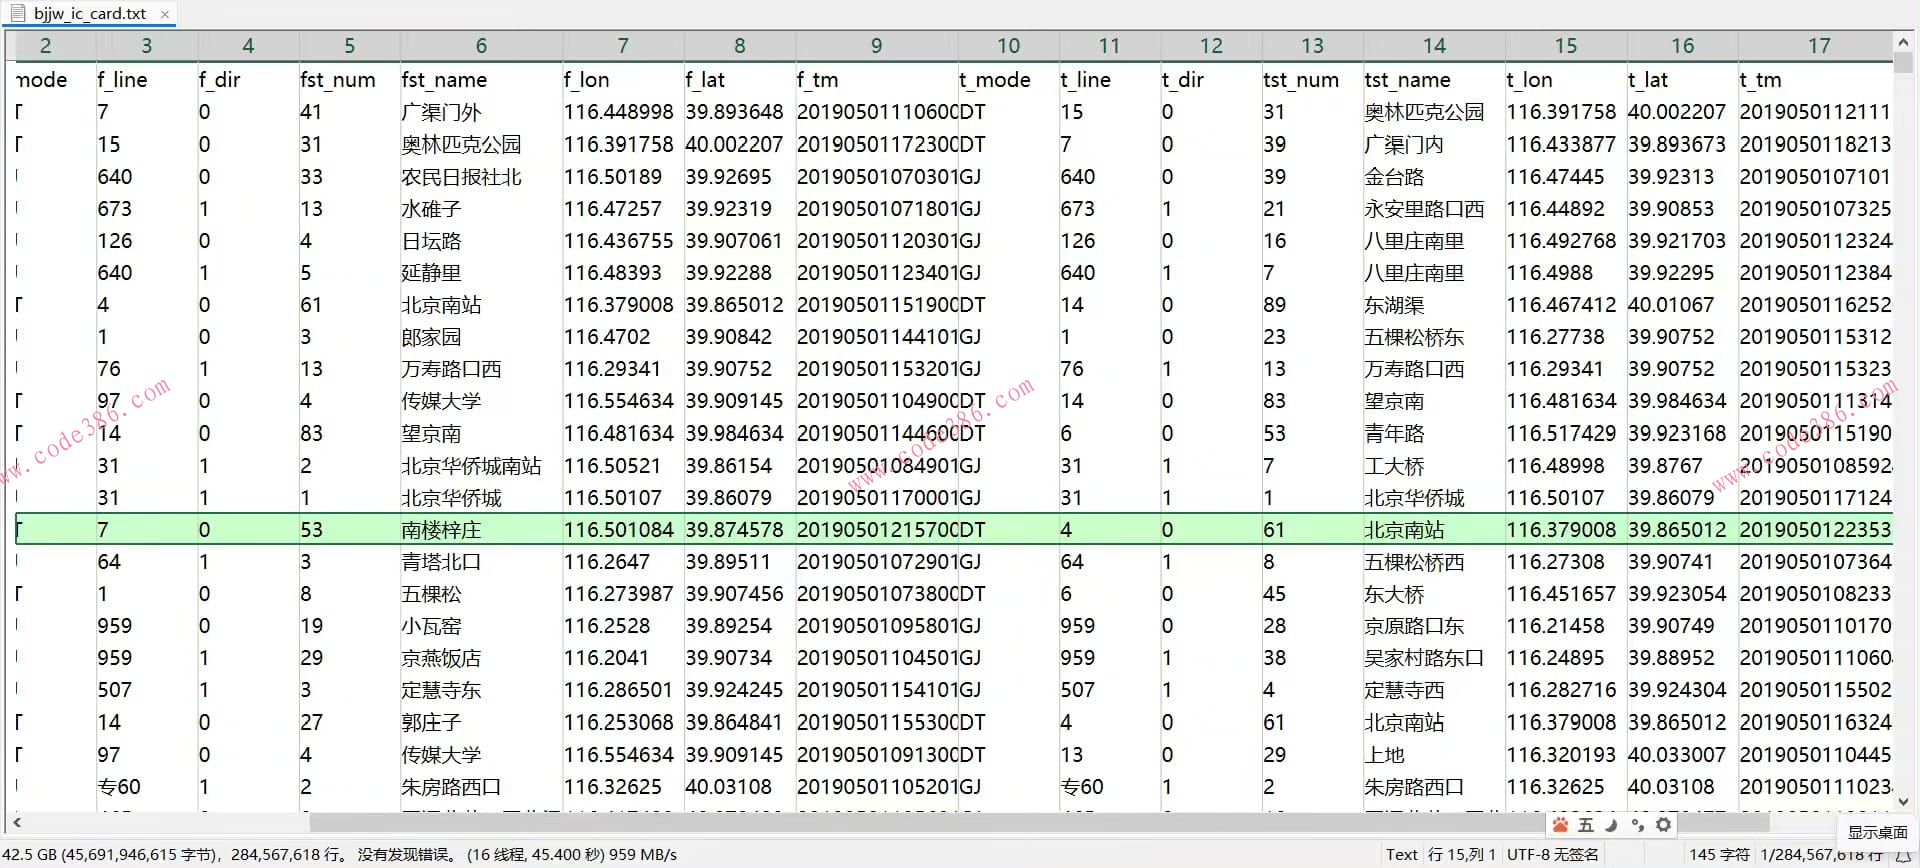The height and width of the screenshot is (868, 1920).
Task: Click the scroll-down arrow of vertical scrollbar
Action: coord(1903,801)
